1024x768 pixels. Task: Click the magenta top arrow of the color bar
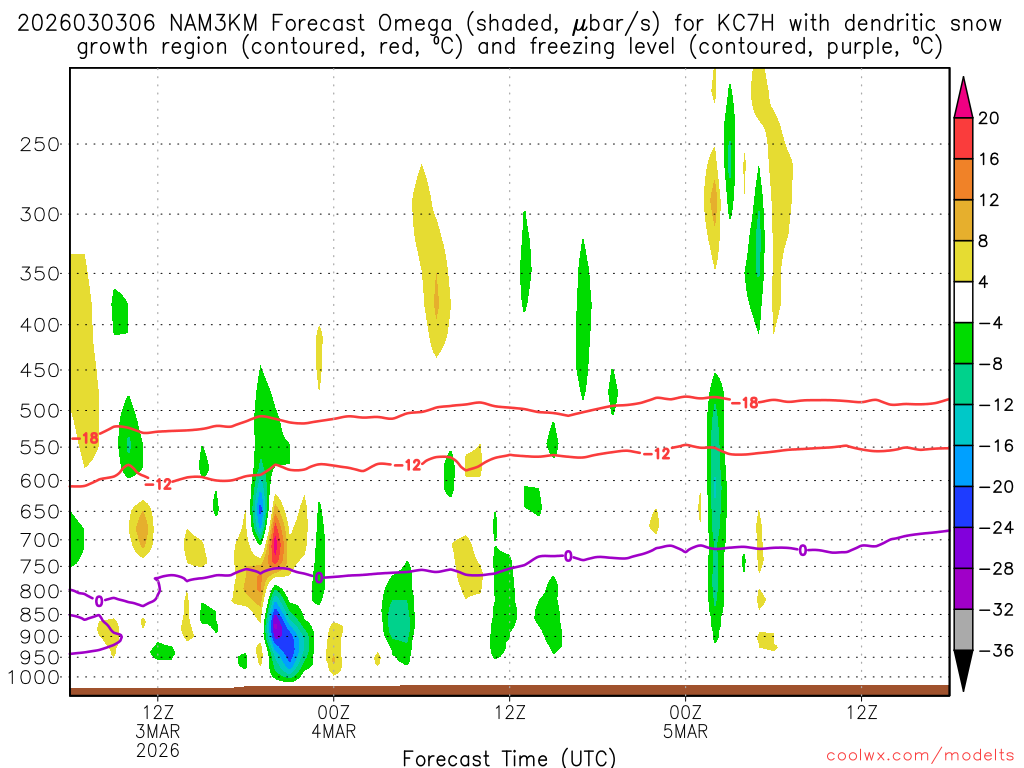click(x=963, y=98)
